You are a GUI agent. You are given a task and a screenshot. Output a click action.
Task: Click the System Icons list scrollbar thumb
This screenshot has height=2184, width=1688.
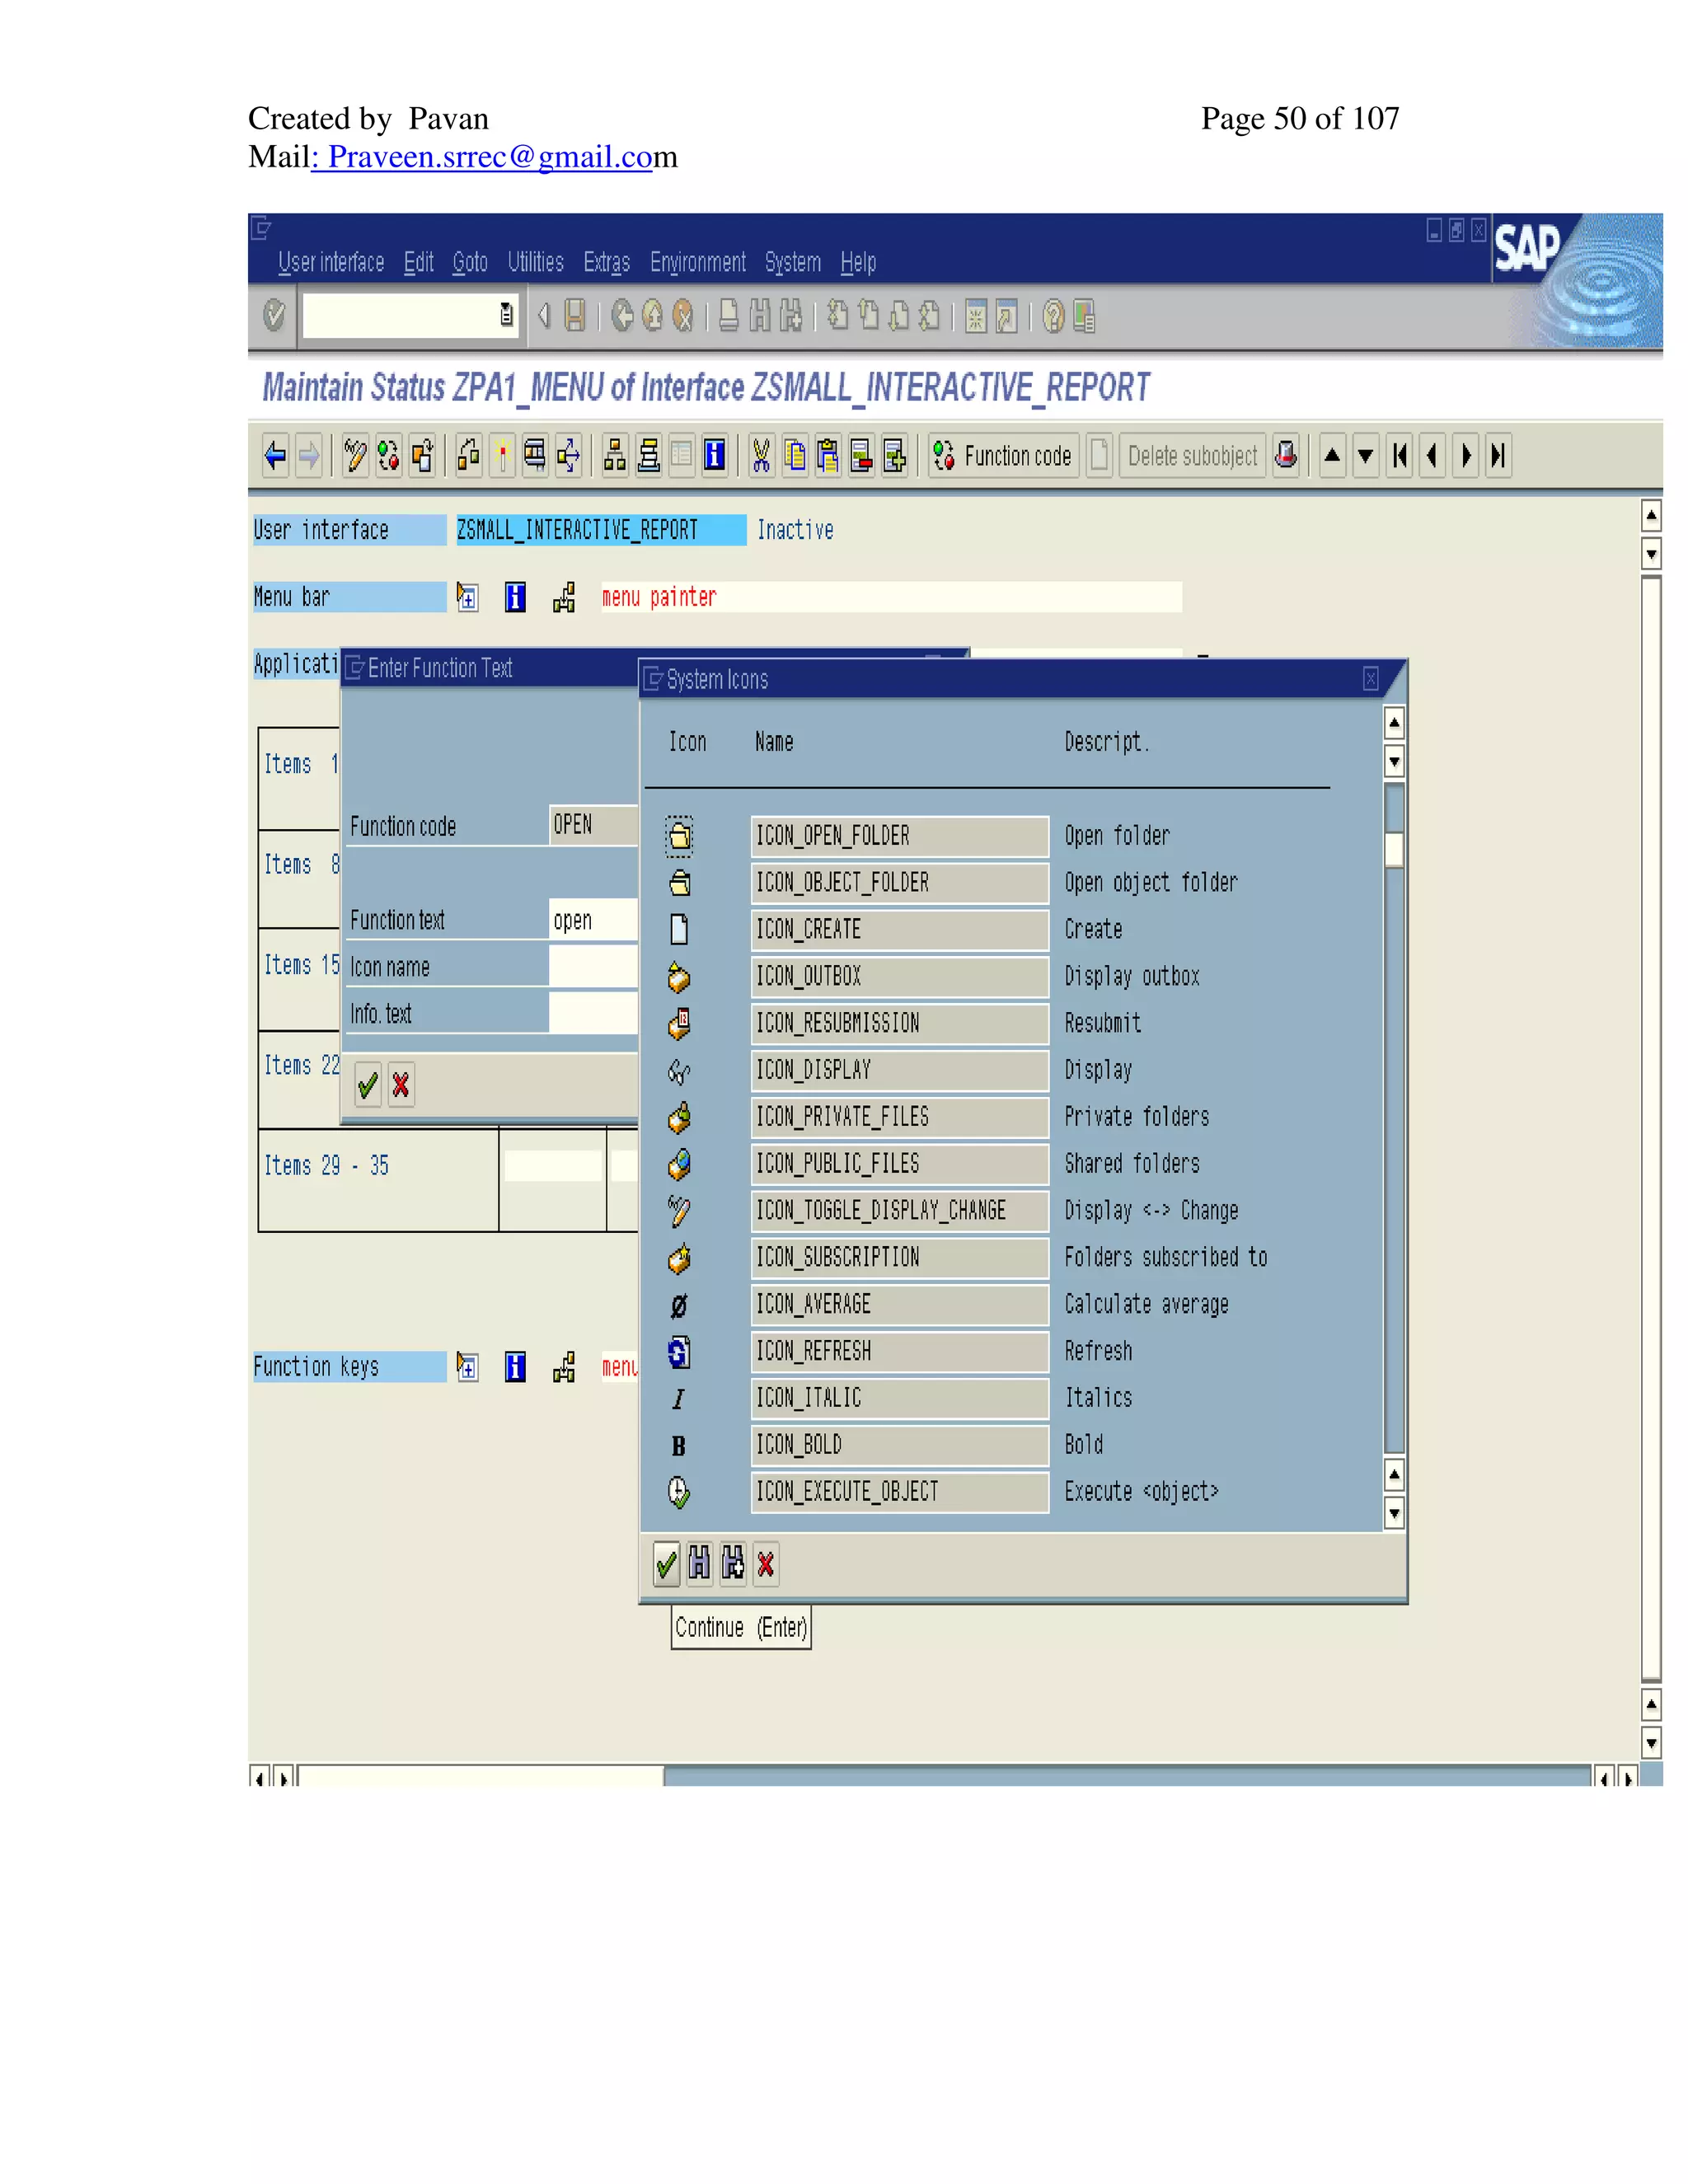point(1394,850)
